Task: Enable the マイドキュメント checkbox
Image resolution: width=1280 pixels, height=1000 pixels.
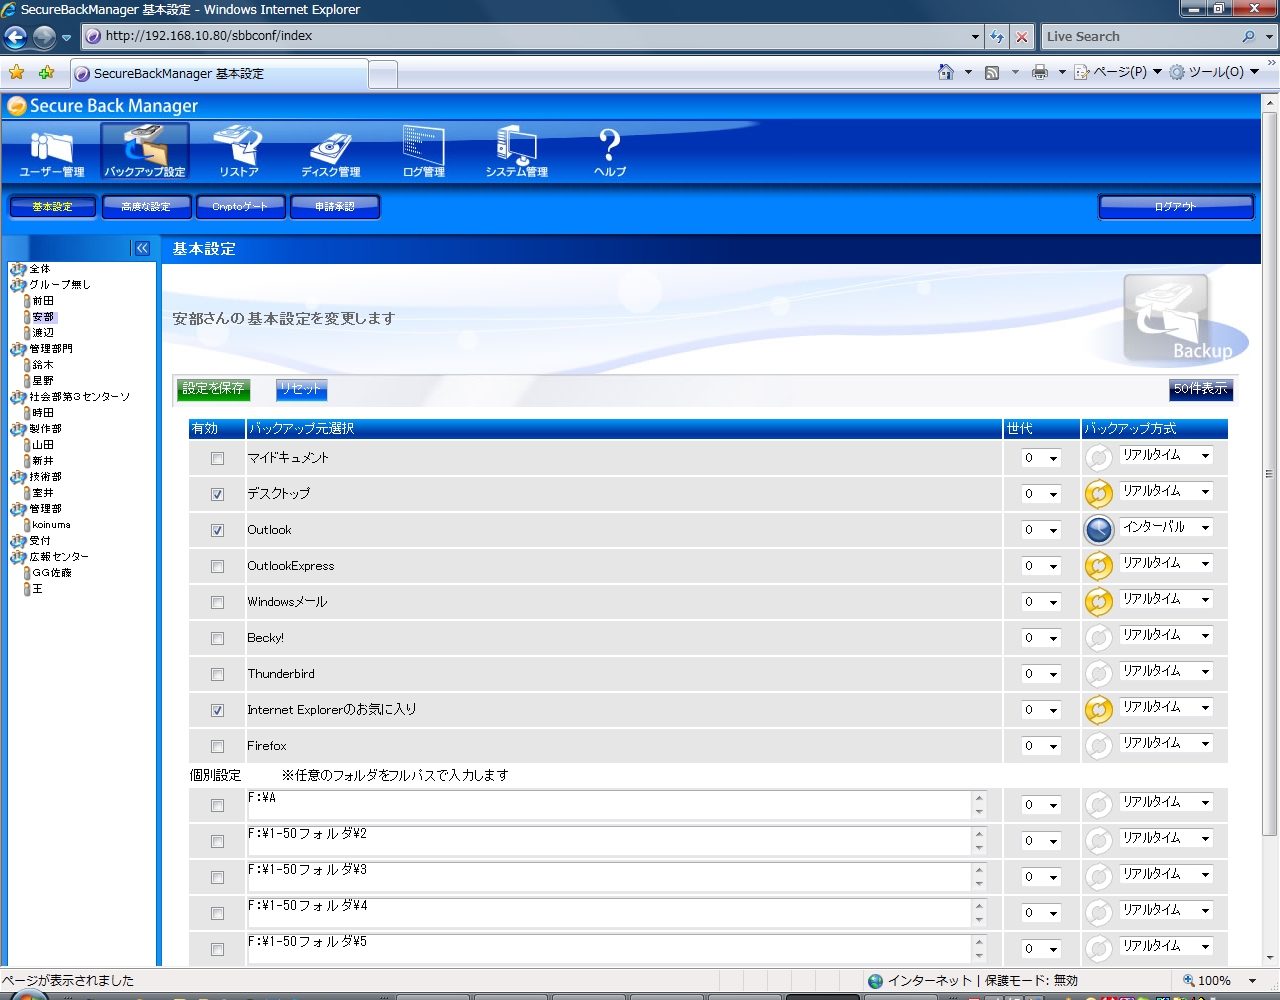Action: pyautogui.click(x=217, y=458)
